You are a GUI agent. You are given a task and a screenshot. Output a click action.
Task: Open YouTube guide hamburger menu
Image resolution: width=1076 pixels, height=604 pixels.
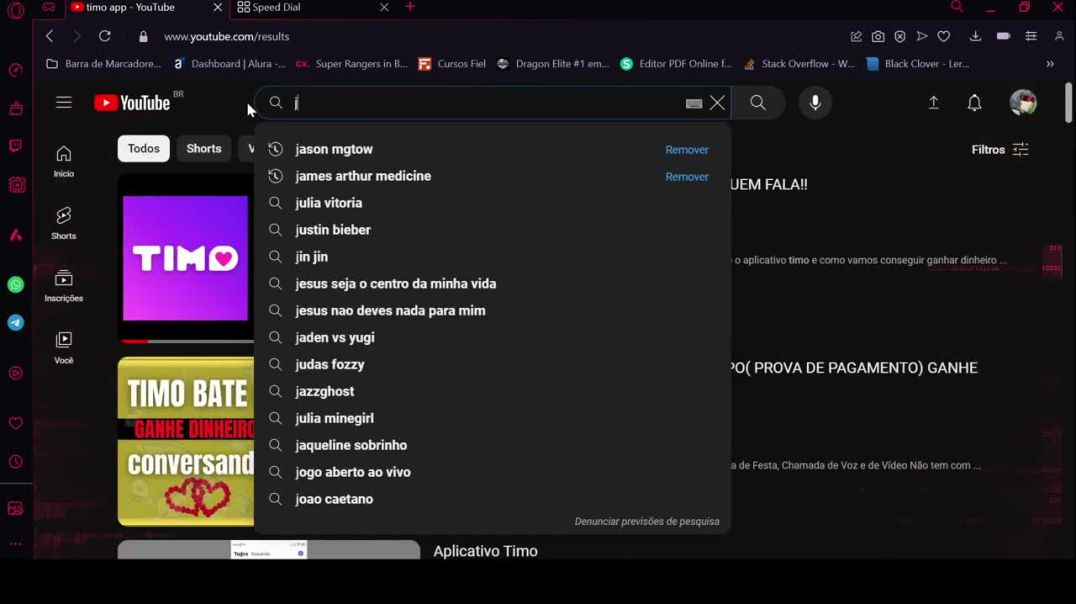(x=64, y=103)
